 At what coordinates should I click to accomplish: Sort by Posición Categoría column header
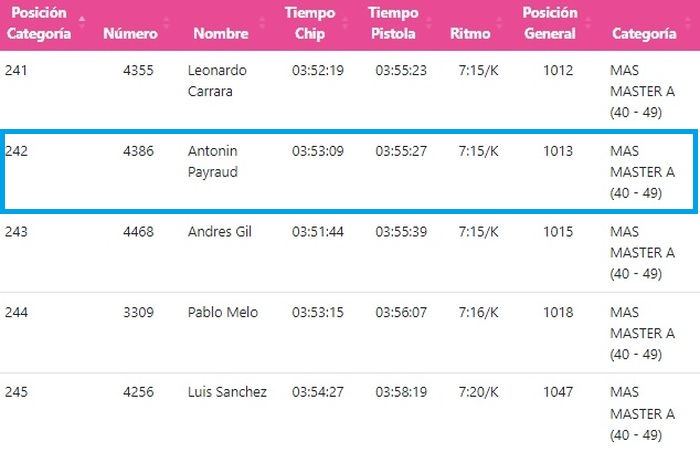(x=40, y=23)
